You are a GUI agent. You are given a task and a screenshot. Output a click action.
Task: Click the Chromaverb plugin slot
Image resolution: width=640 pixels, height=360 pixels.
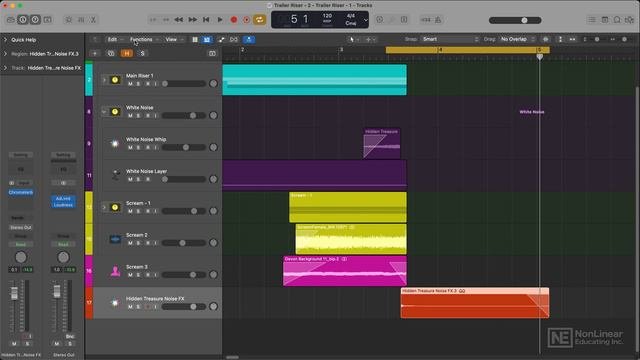[21, 192]
